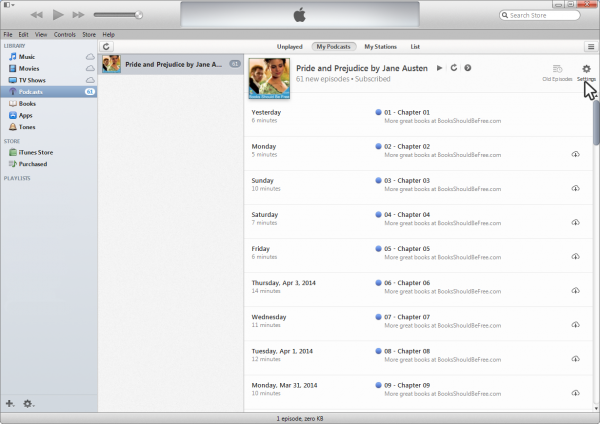Click the large Pride and Prejudice artwork
600x424 pixels.
tap(269, 78)
